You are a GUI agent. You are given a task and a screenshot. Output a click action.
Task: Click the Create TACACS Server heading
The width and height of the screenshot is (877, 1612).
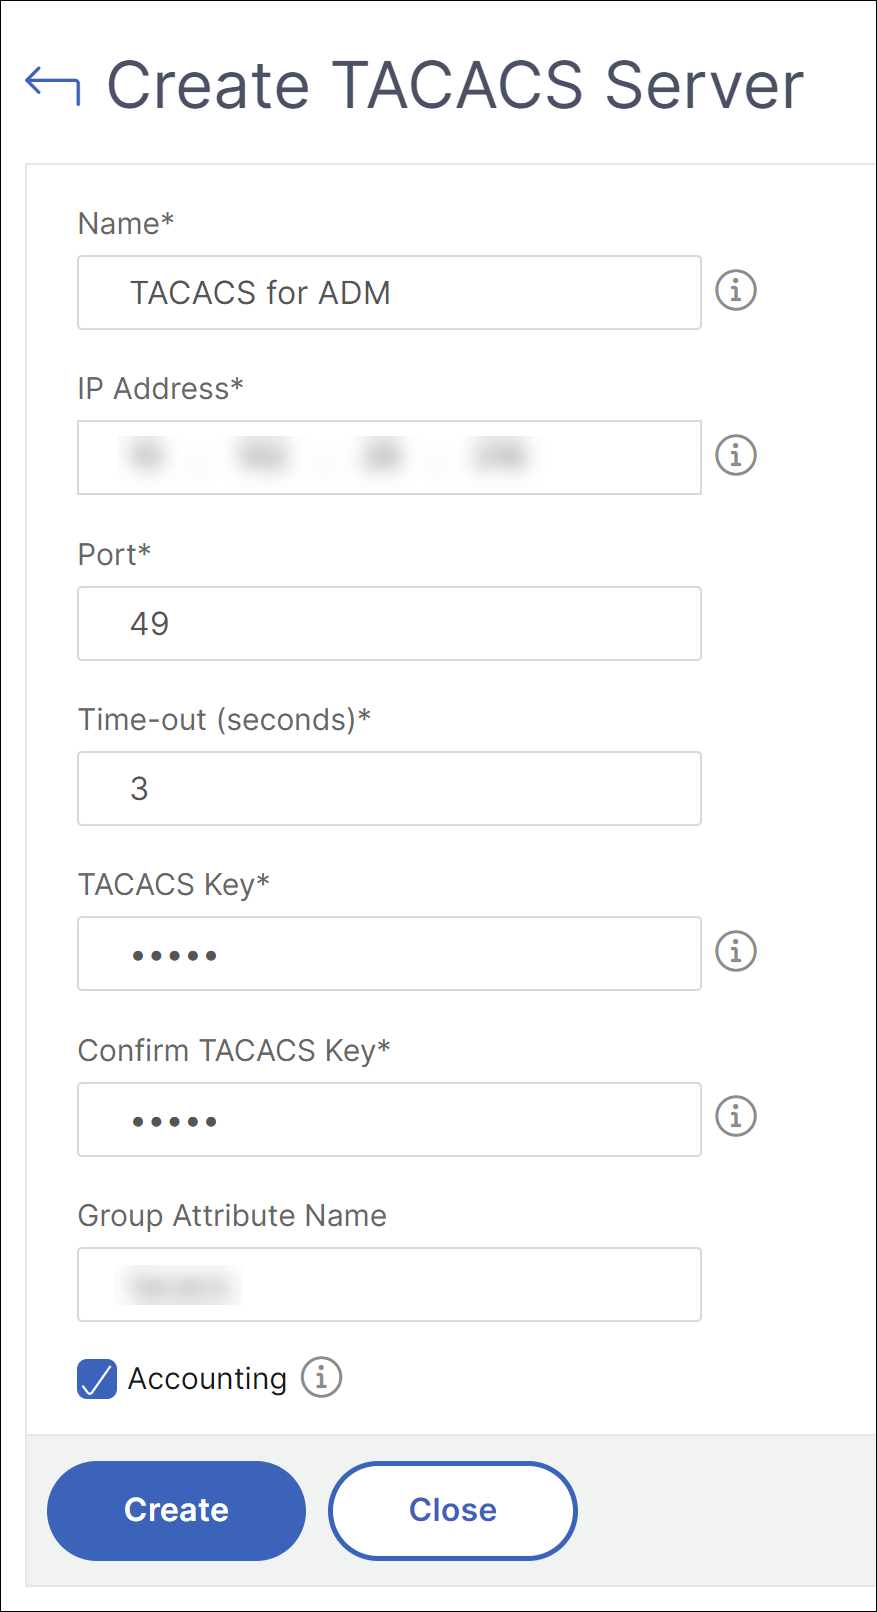pyautogui.click(x=455, y=85)
